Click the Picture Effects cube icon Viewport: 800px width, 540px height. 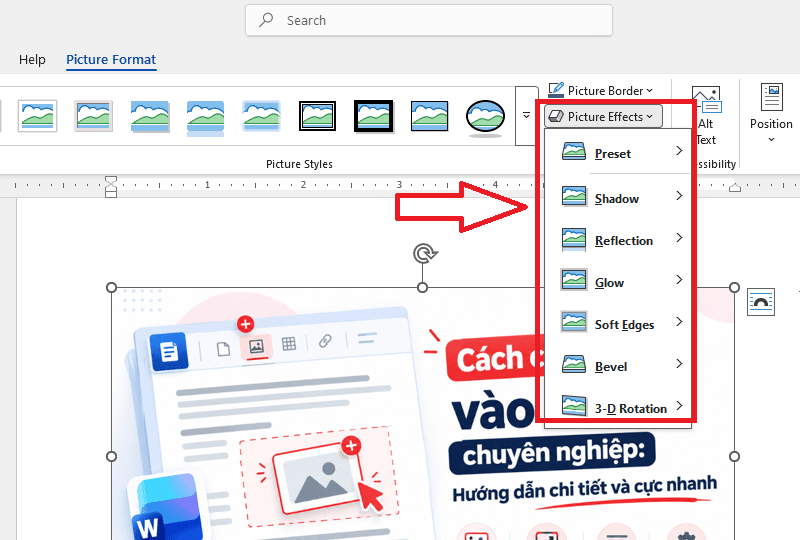tap(556, 116)
